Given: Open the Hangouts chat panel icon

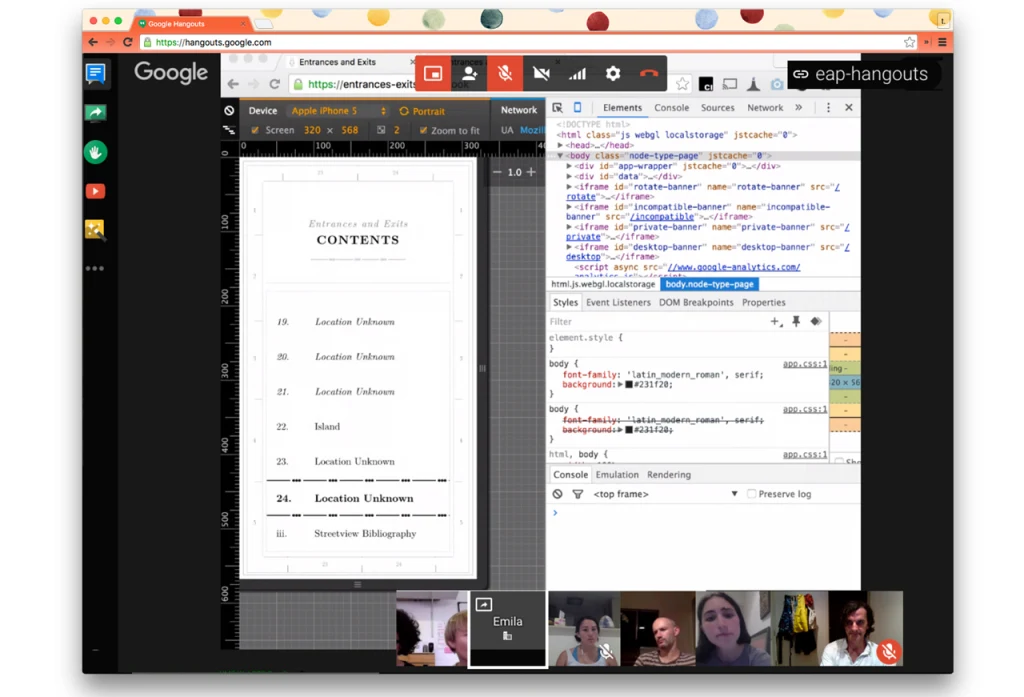Looking at the screenshot, I should pyautogui.click(x=95, y=74).
